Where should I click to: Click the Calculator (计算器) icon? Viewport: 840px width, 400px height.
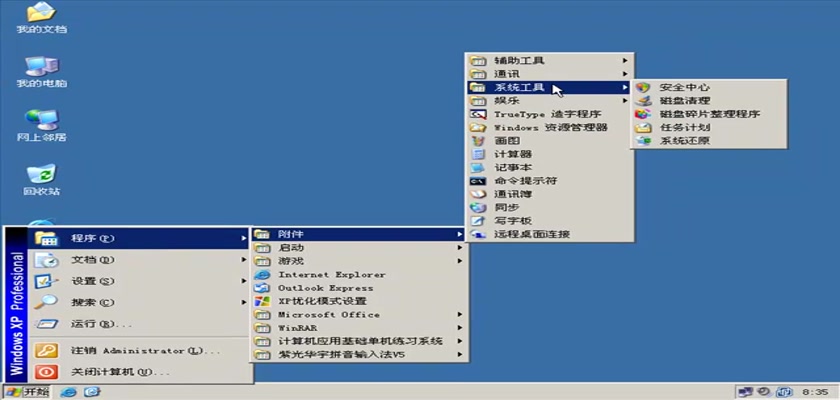(x=477, y=154)
